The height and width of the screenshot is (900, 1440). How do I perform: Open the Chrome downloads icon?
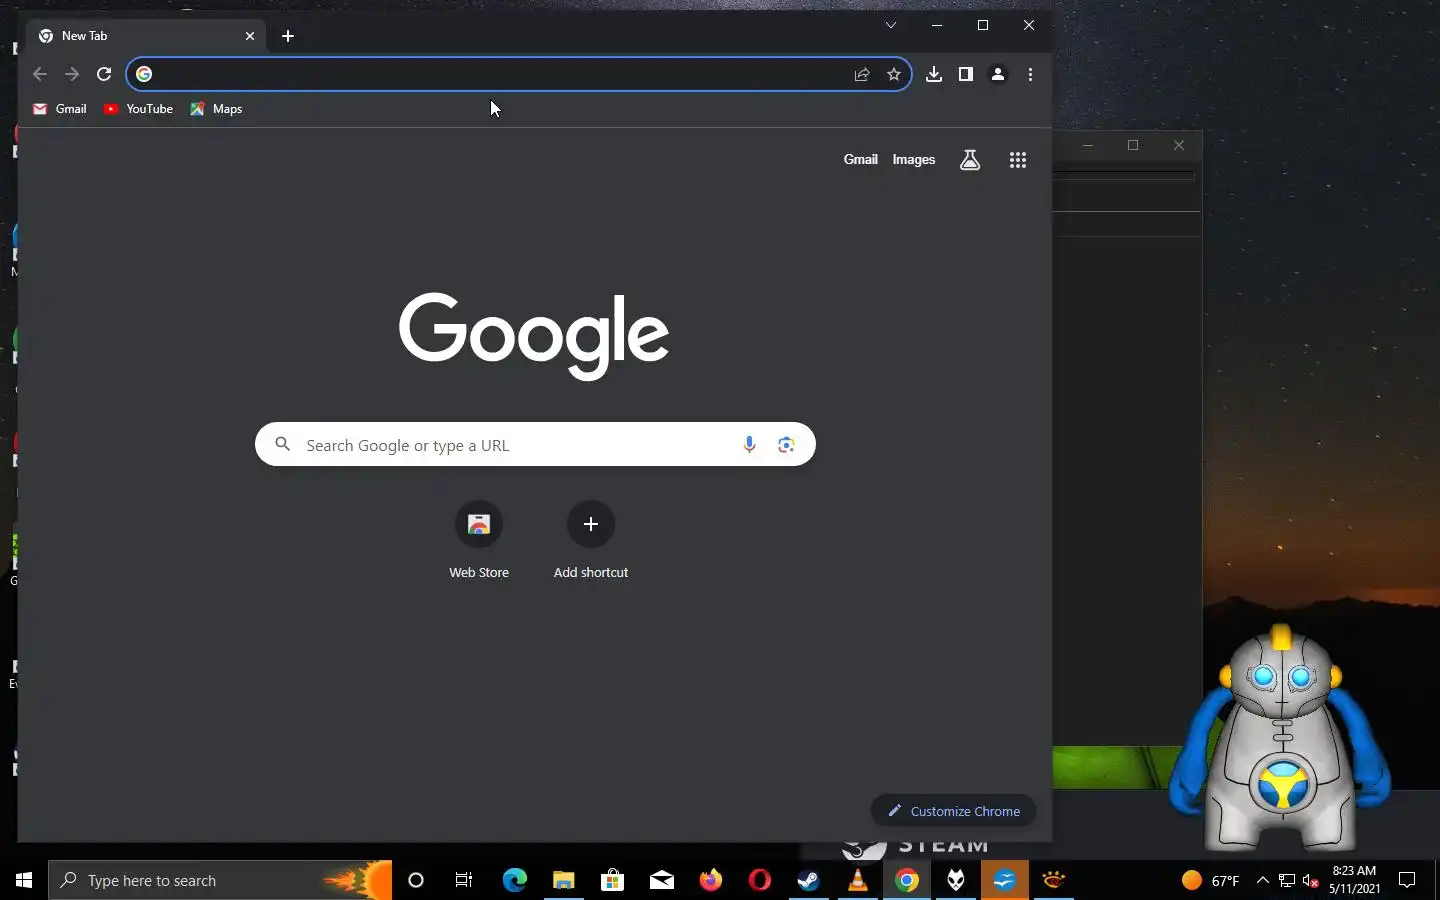(x=934, y=74)
